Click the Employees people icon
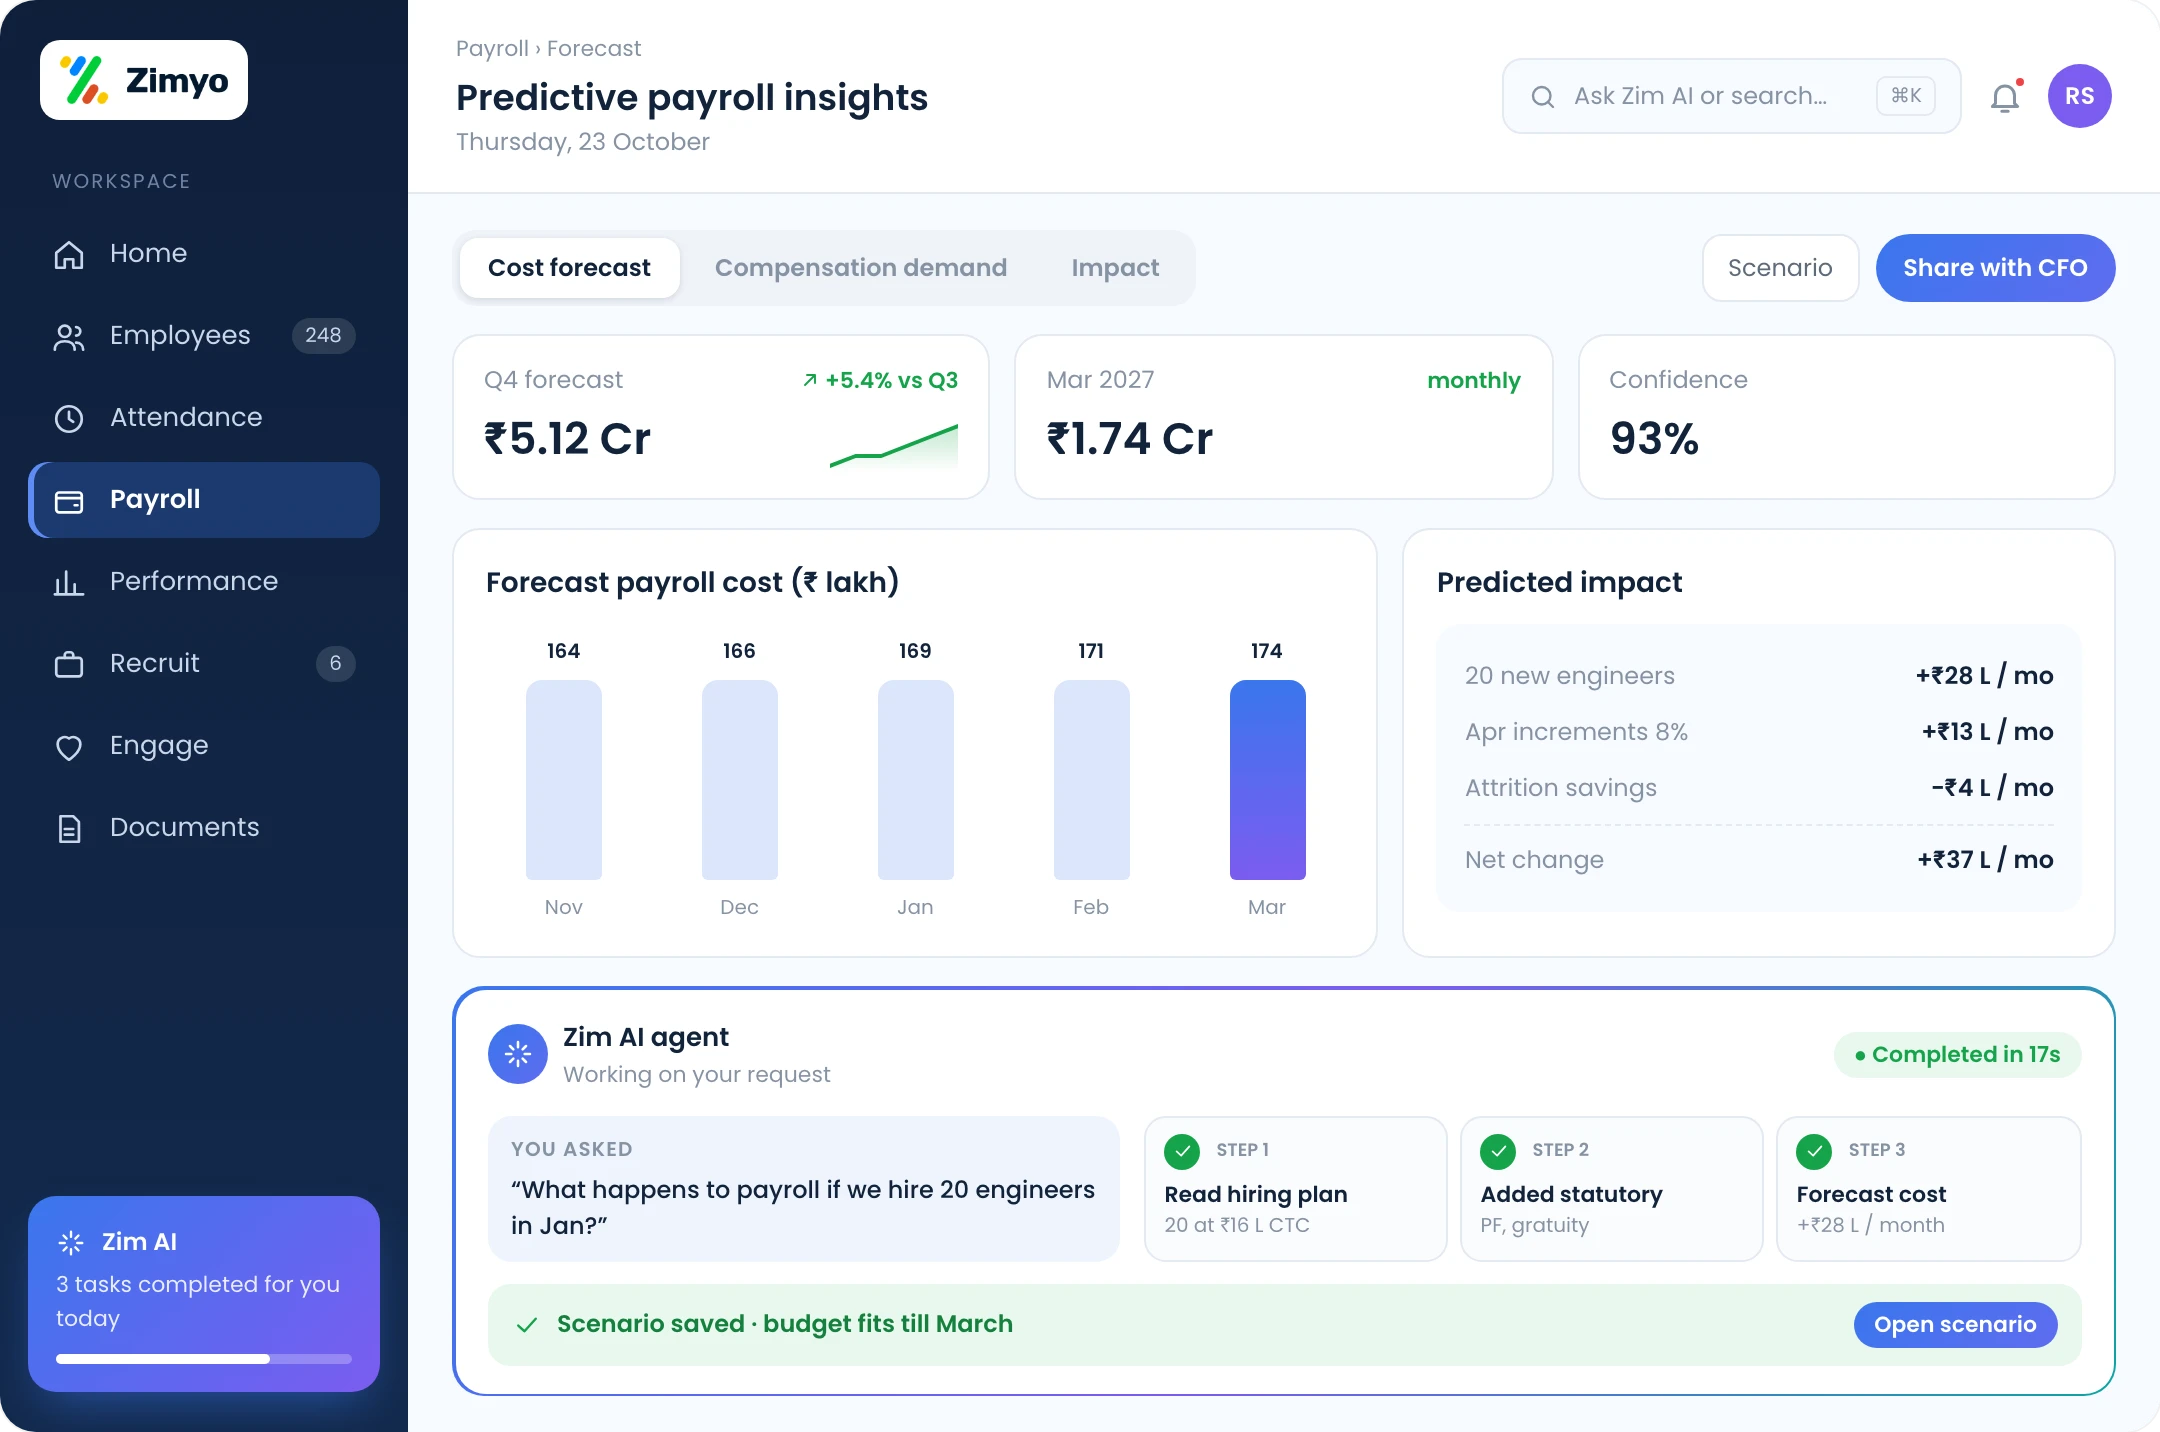Viewport: 2160px width, 1432px height. click(x=69, y=336)
